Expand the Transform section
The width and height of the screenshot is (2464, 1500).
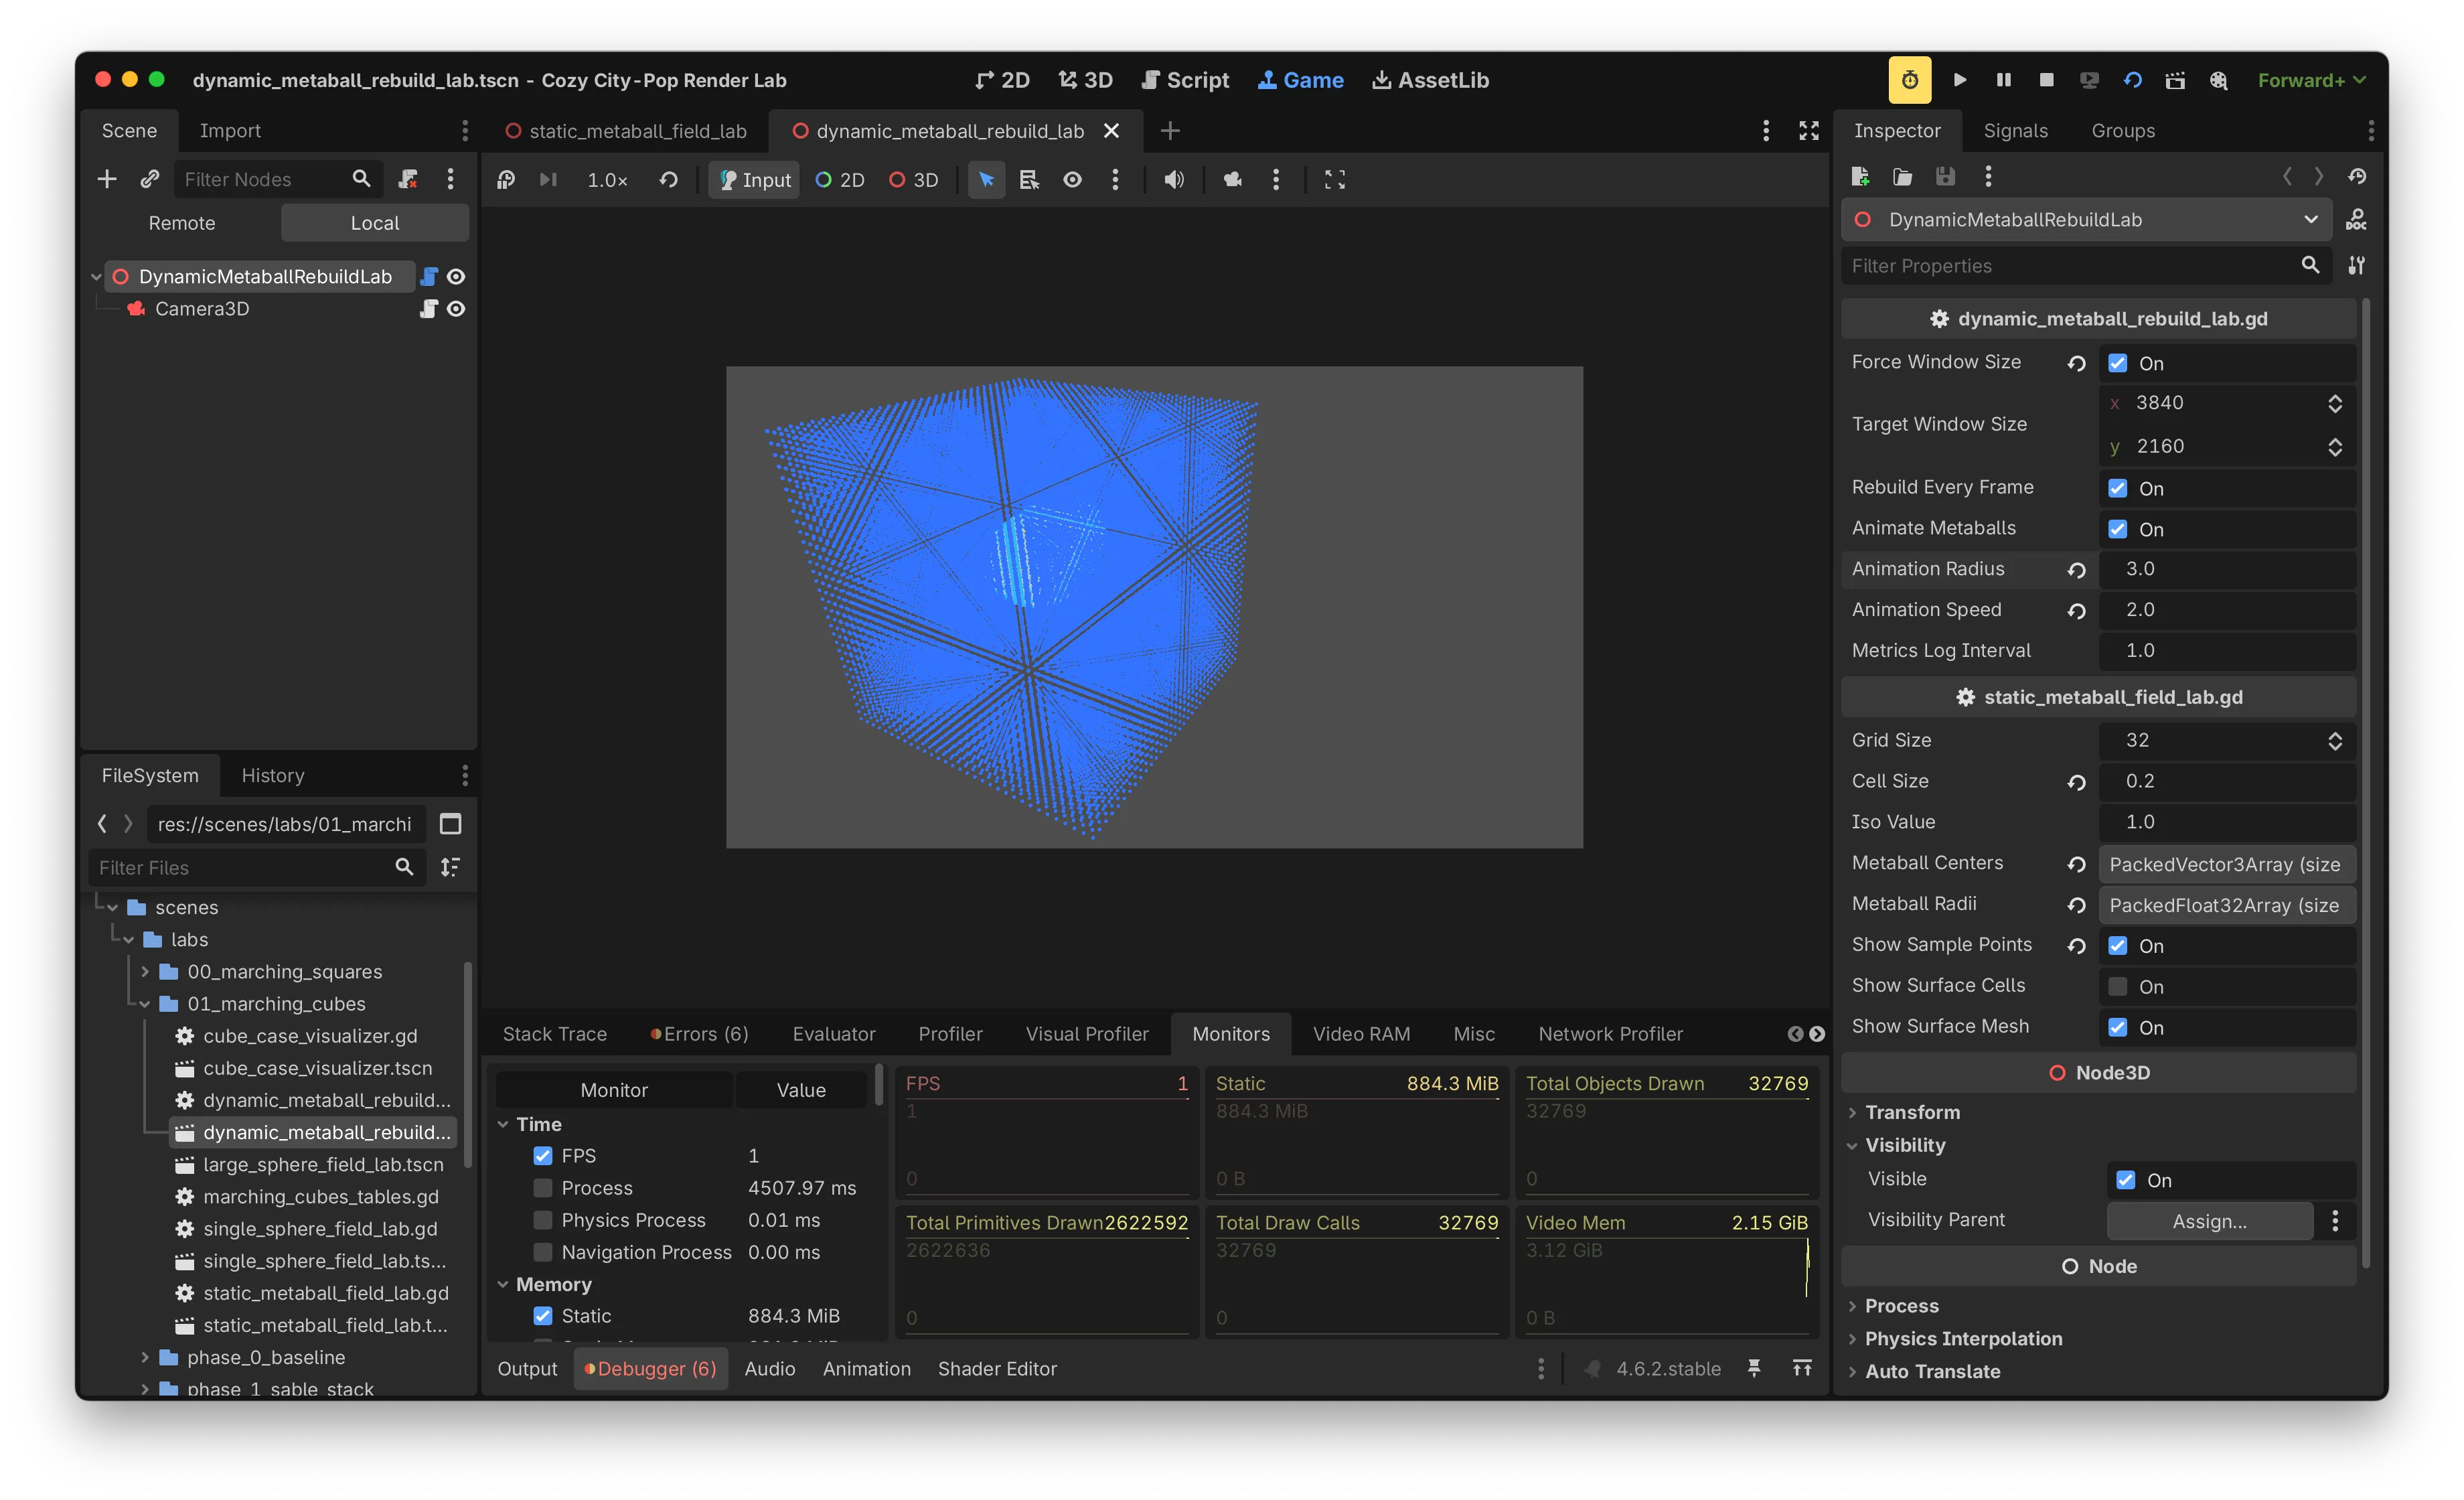[1911, 1112]
